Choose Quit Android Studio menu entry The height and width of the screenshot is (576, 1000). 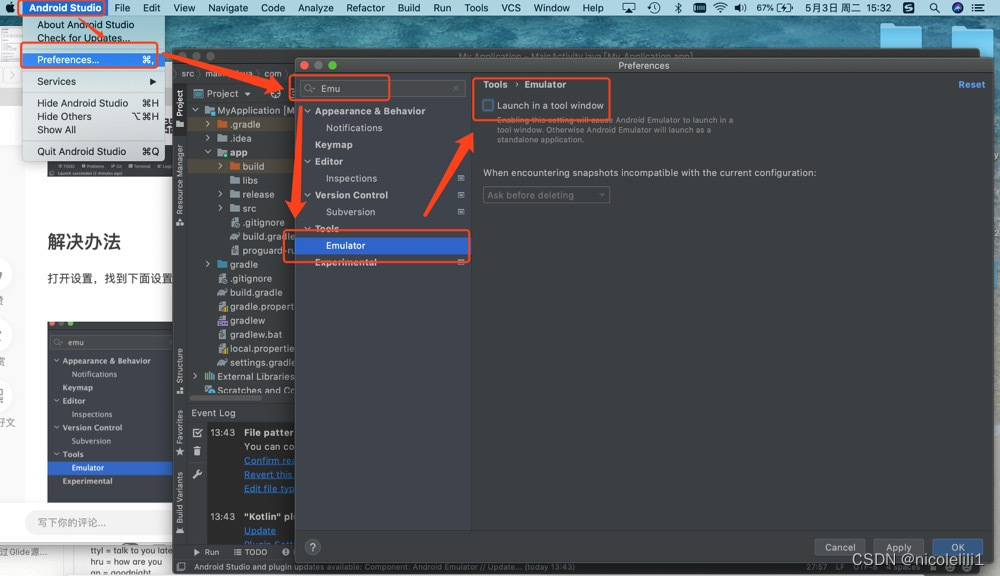tap(92, 151)
